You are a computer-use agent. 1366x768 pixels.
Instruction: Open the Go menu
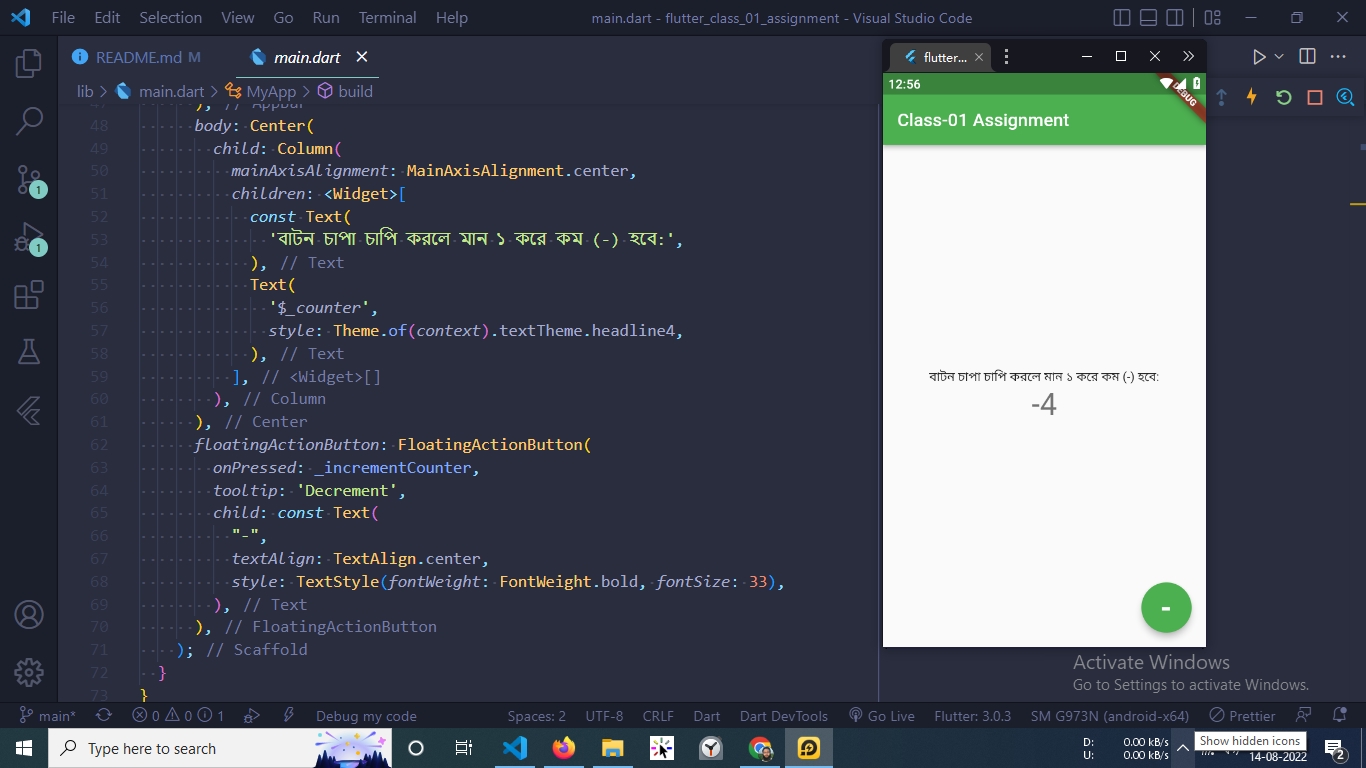coord(283,18)
